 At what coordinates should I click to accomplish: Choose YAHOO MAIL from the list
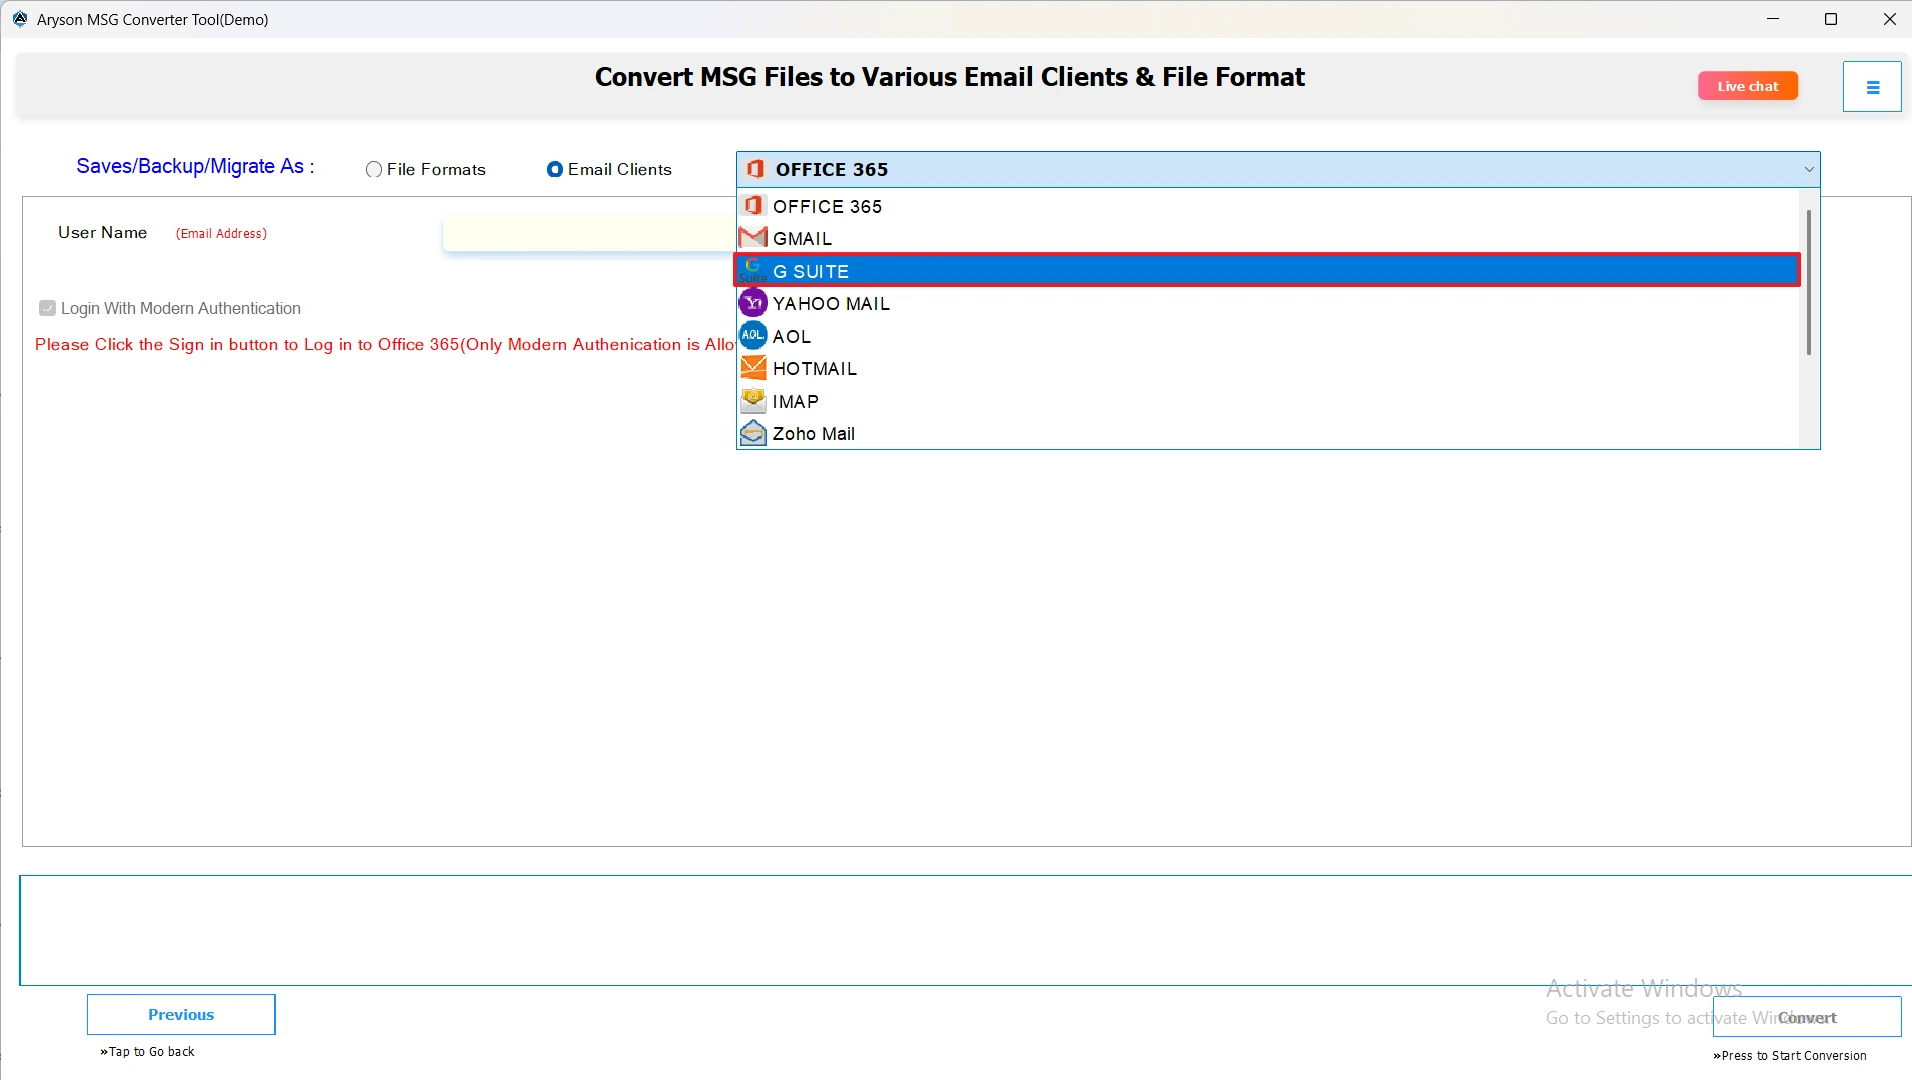pos(1267,303)
